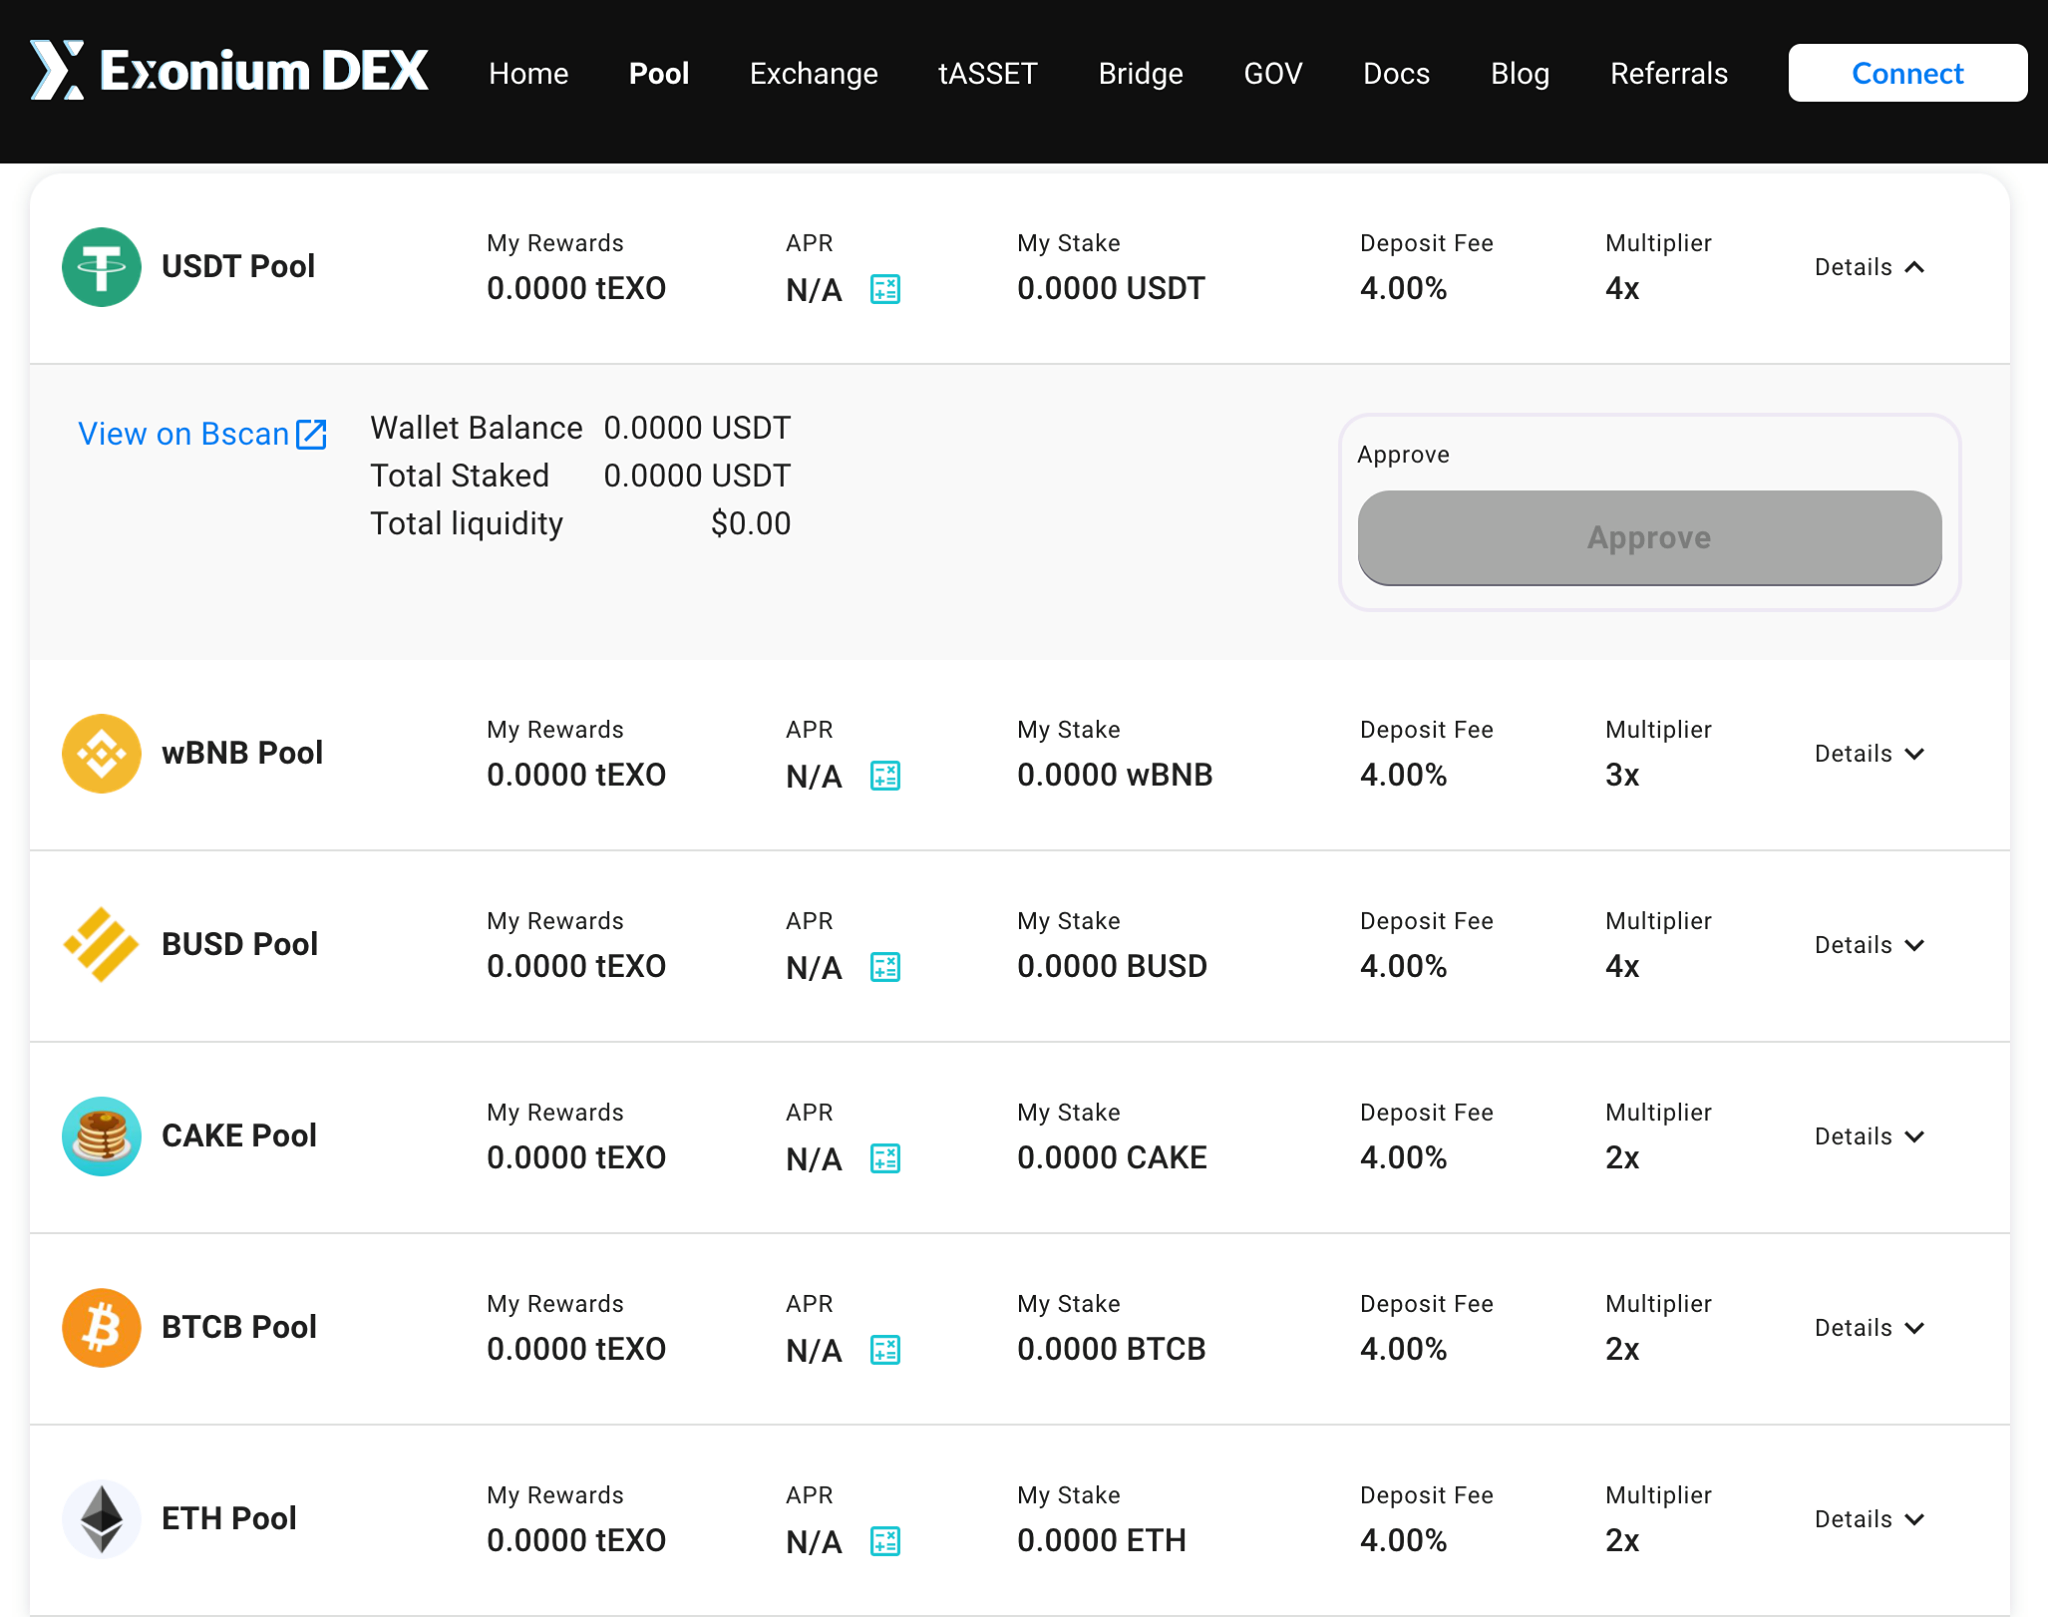Click the USDT Pool title
The width and height of the screenshot is (2048, 1617).
tap(238, 267)
